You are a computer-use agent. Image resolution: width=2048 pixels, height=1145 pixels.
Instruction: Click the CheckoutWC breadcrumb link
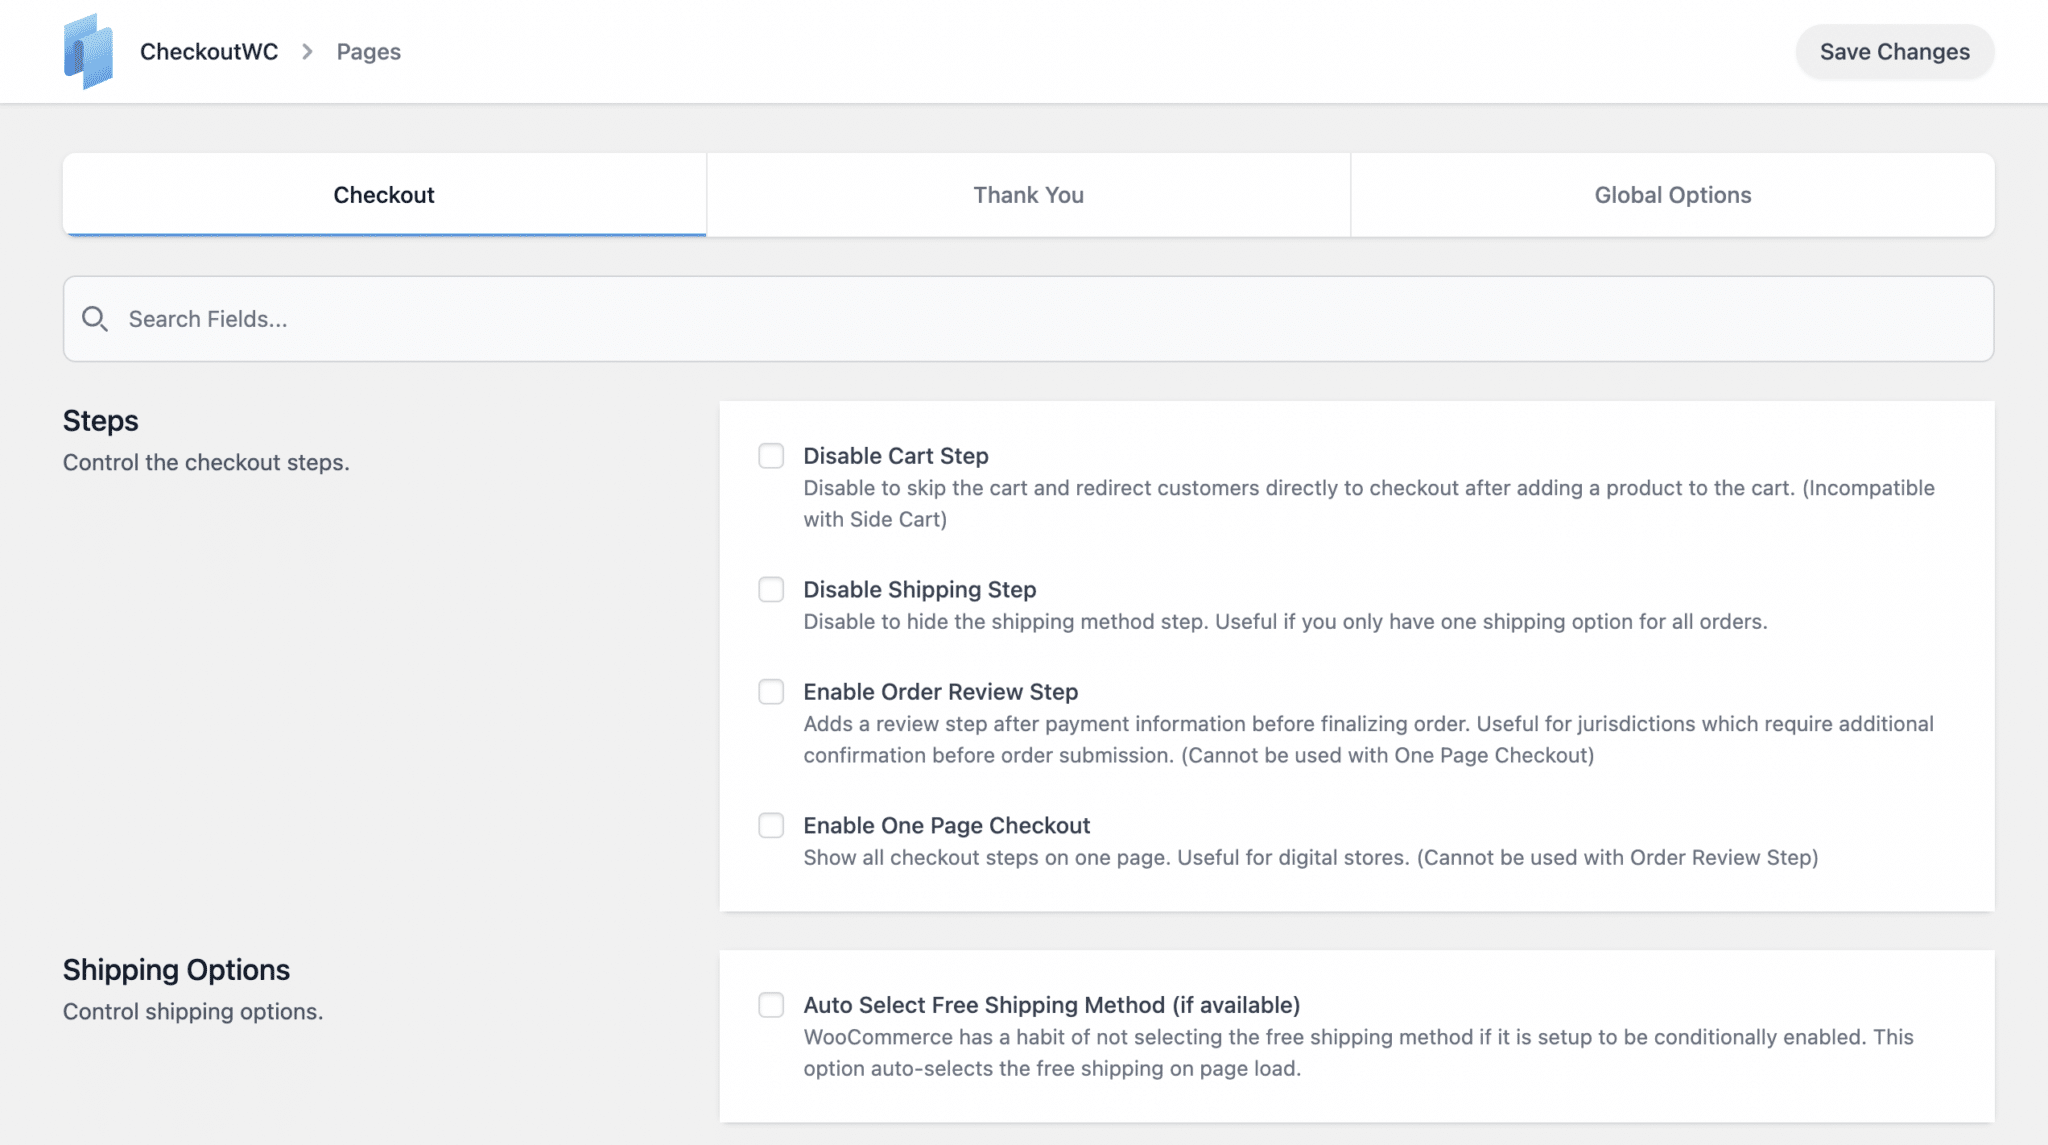coord(209,52)
